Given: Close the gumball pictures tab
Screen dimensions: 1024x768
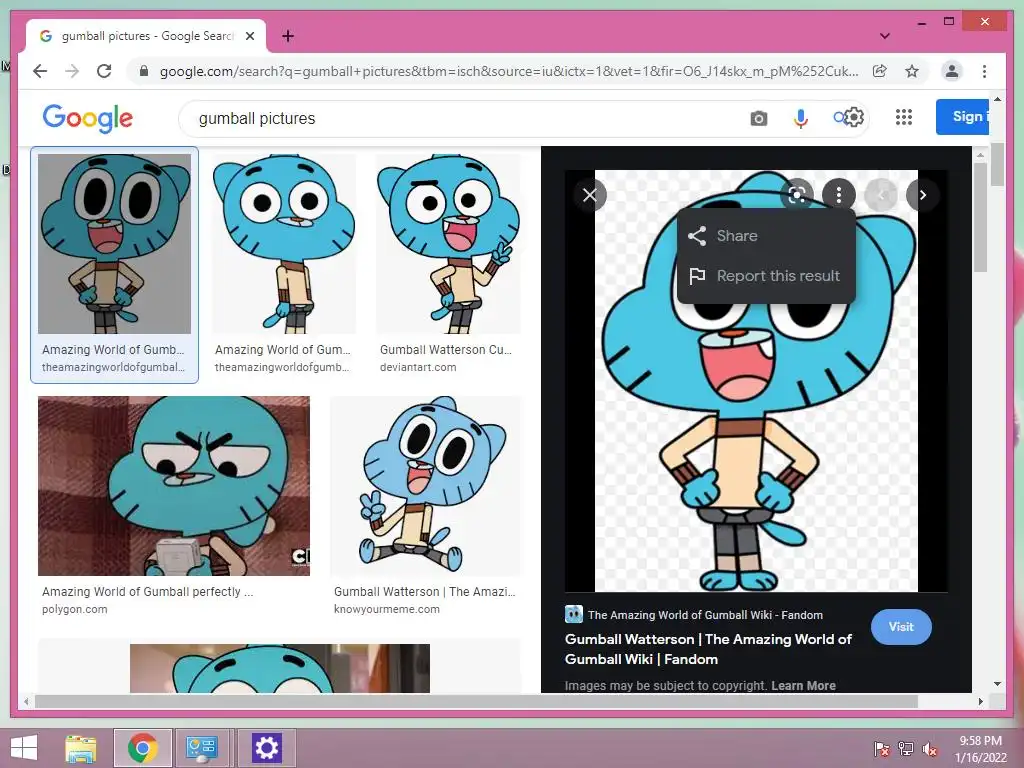Looking at the screenshot, I should click(249, 36).
